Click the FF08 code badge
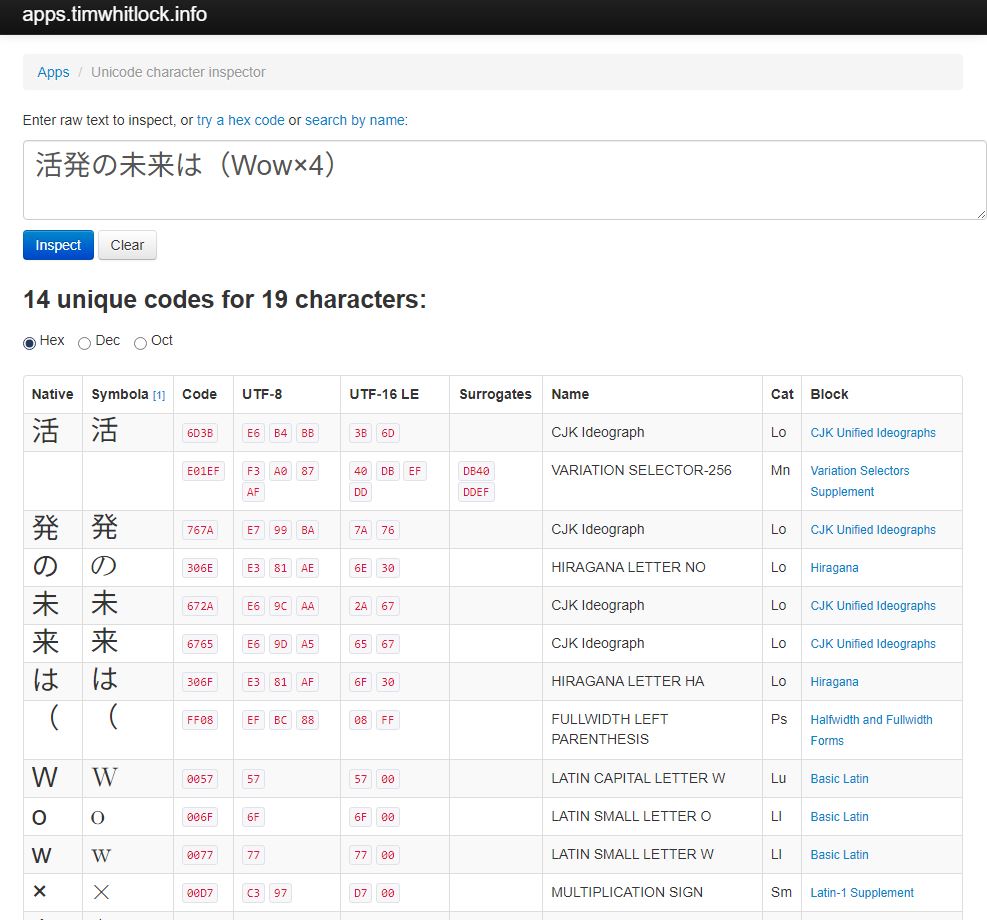 click(x=200, y=720)
